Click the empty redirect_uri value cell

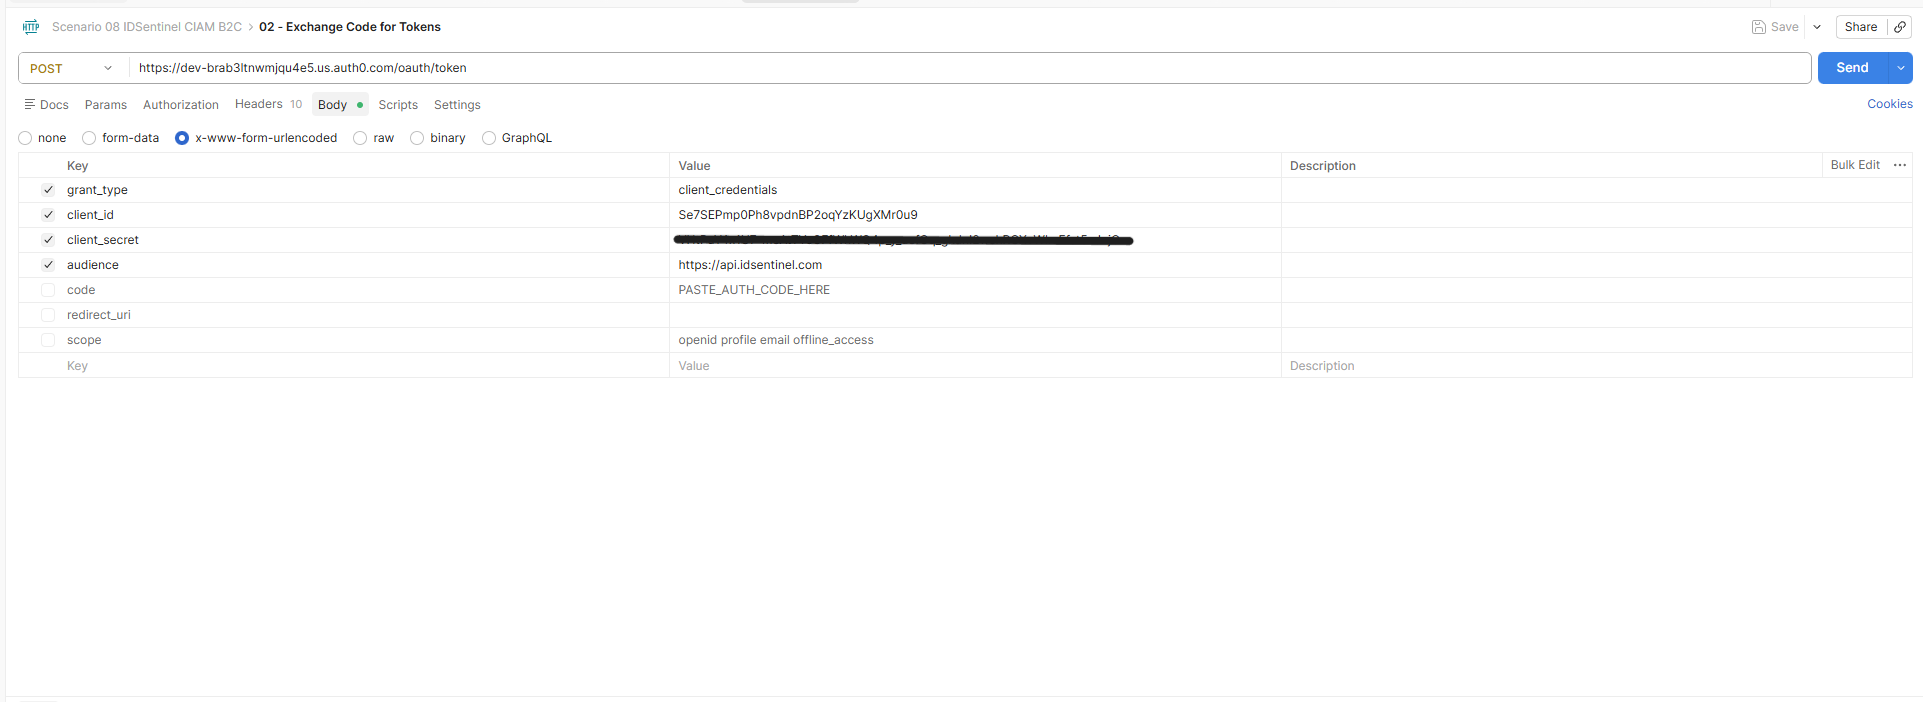tap(975, 315)
